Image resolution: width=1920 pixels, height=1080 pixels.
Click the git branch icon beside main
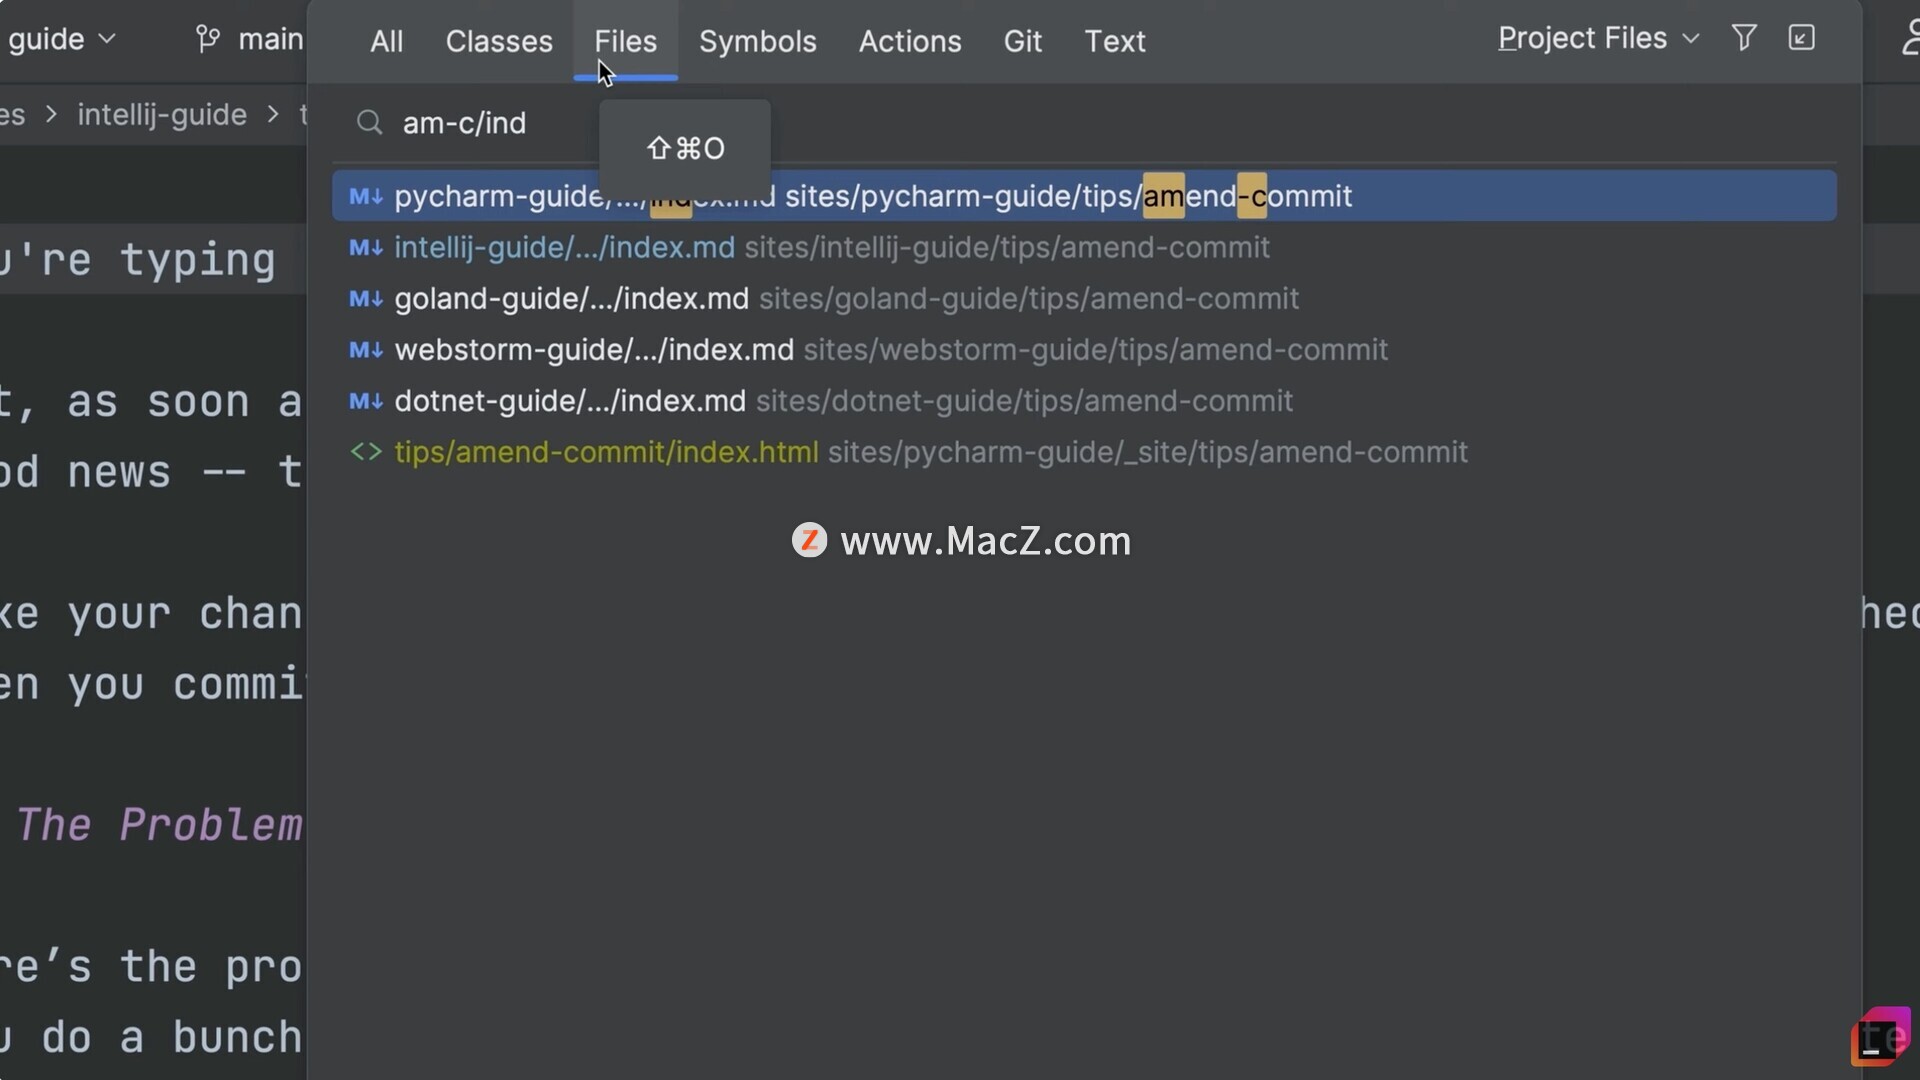coord(207,39)
